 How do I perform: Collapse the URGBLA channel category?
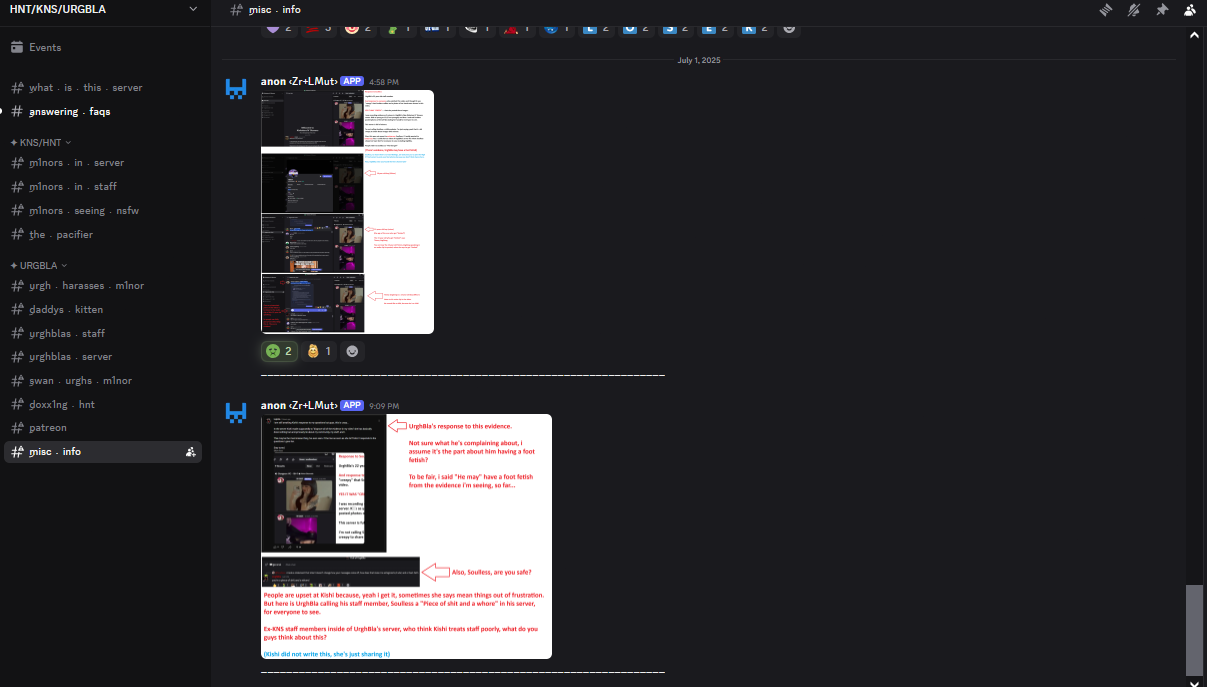38,265
